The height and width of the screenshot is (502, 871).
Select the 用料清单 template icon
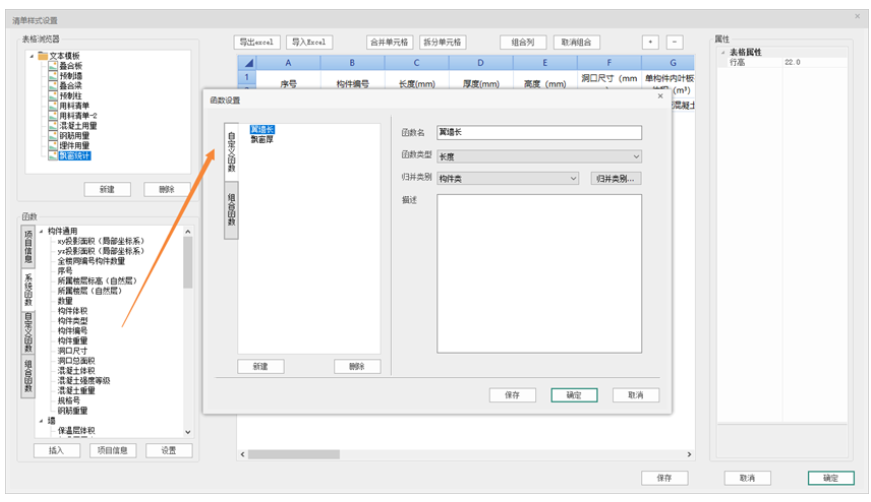tap(53, 106)
